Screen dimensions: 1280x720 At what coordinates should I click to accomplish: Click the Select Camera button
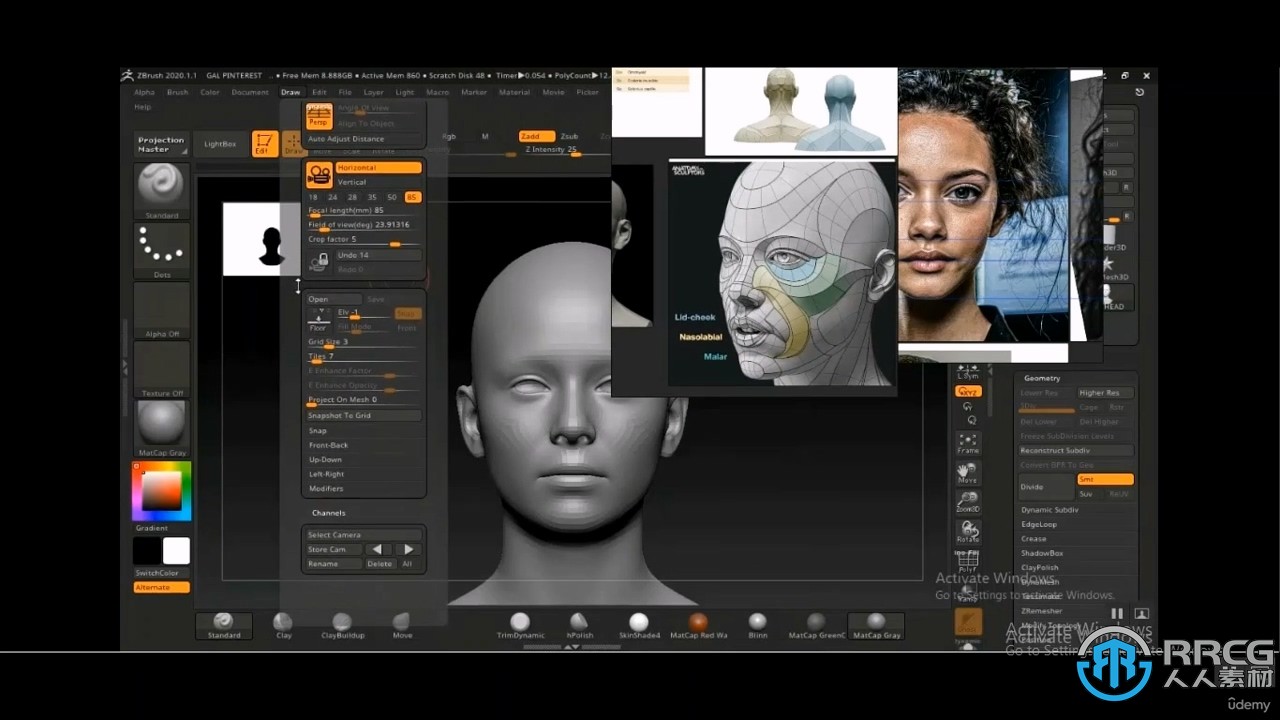[364, 535]
